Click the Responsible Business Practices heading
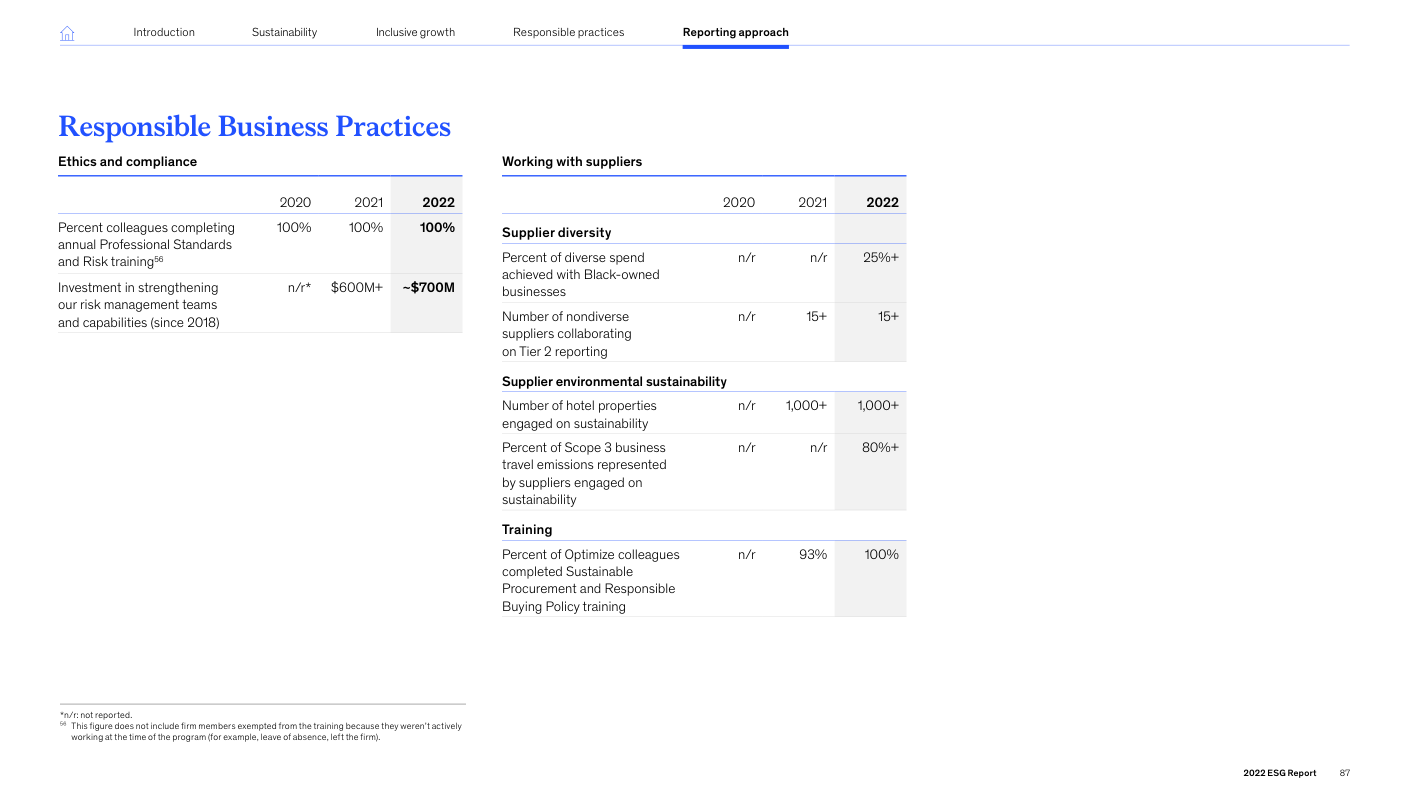Viewport: 1410px width, 794px height. click(x=254, y=127)
